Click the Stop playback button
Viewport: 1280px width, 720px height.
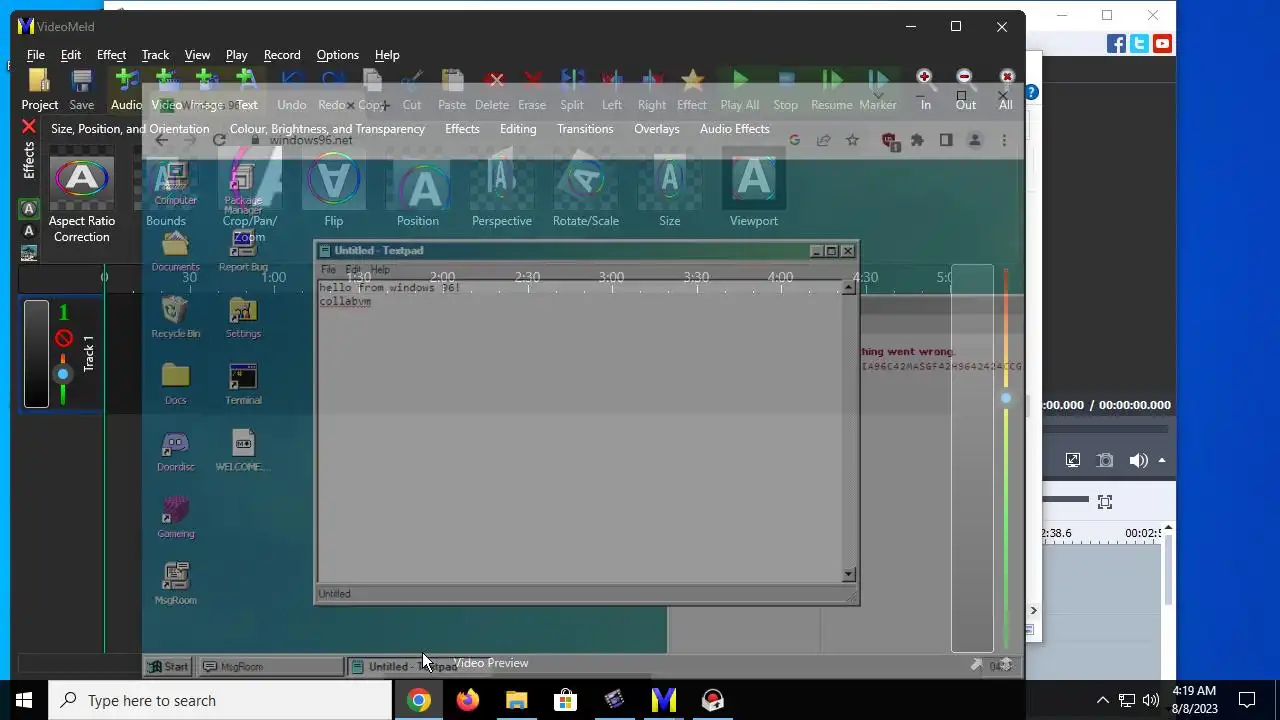pyautogui.click(x=786, y=89)
